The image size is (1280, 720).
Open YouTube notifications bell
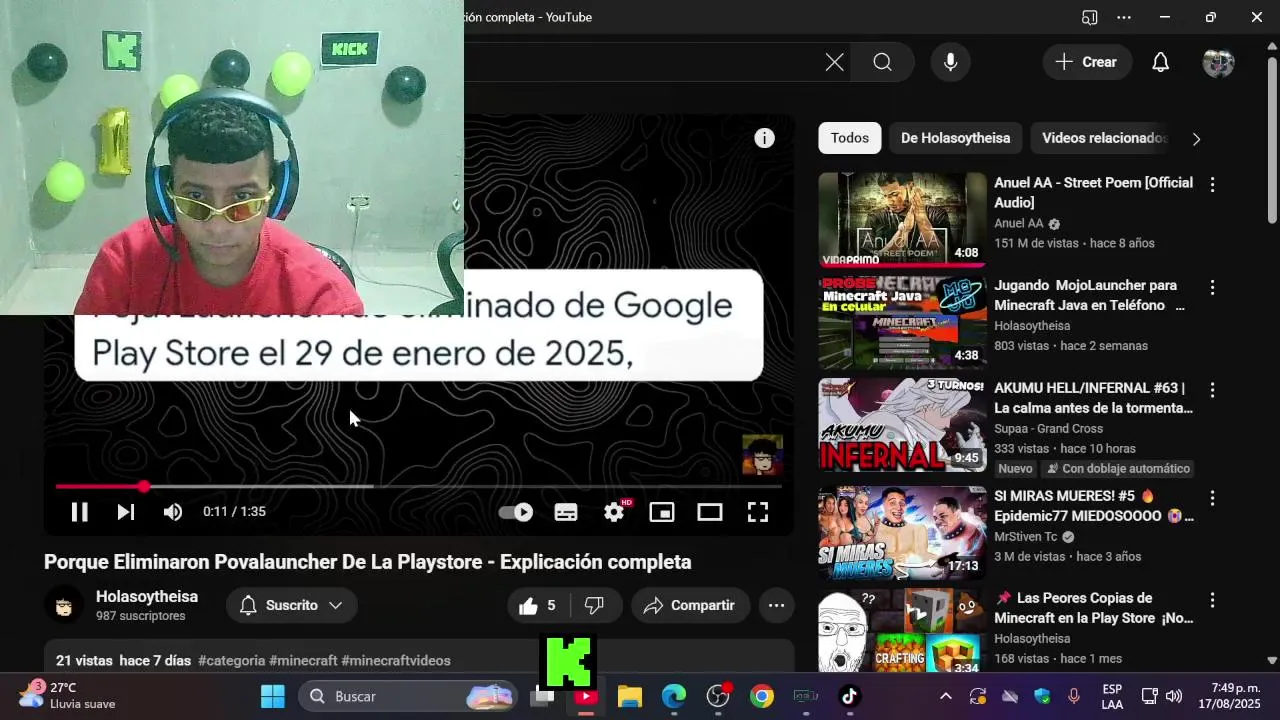coord(1160,62)
